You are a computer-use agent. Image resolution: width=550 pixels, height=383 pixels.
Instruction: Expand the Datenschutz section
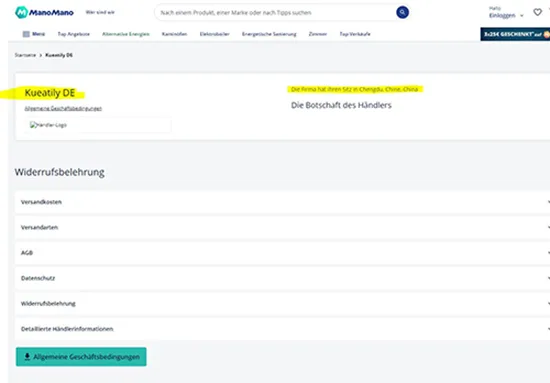pos(282,278)
